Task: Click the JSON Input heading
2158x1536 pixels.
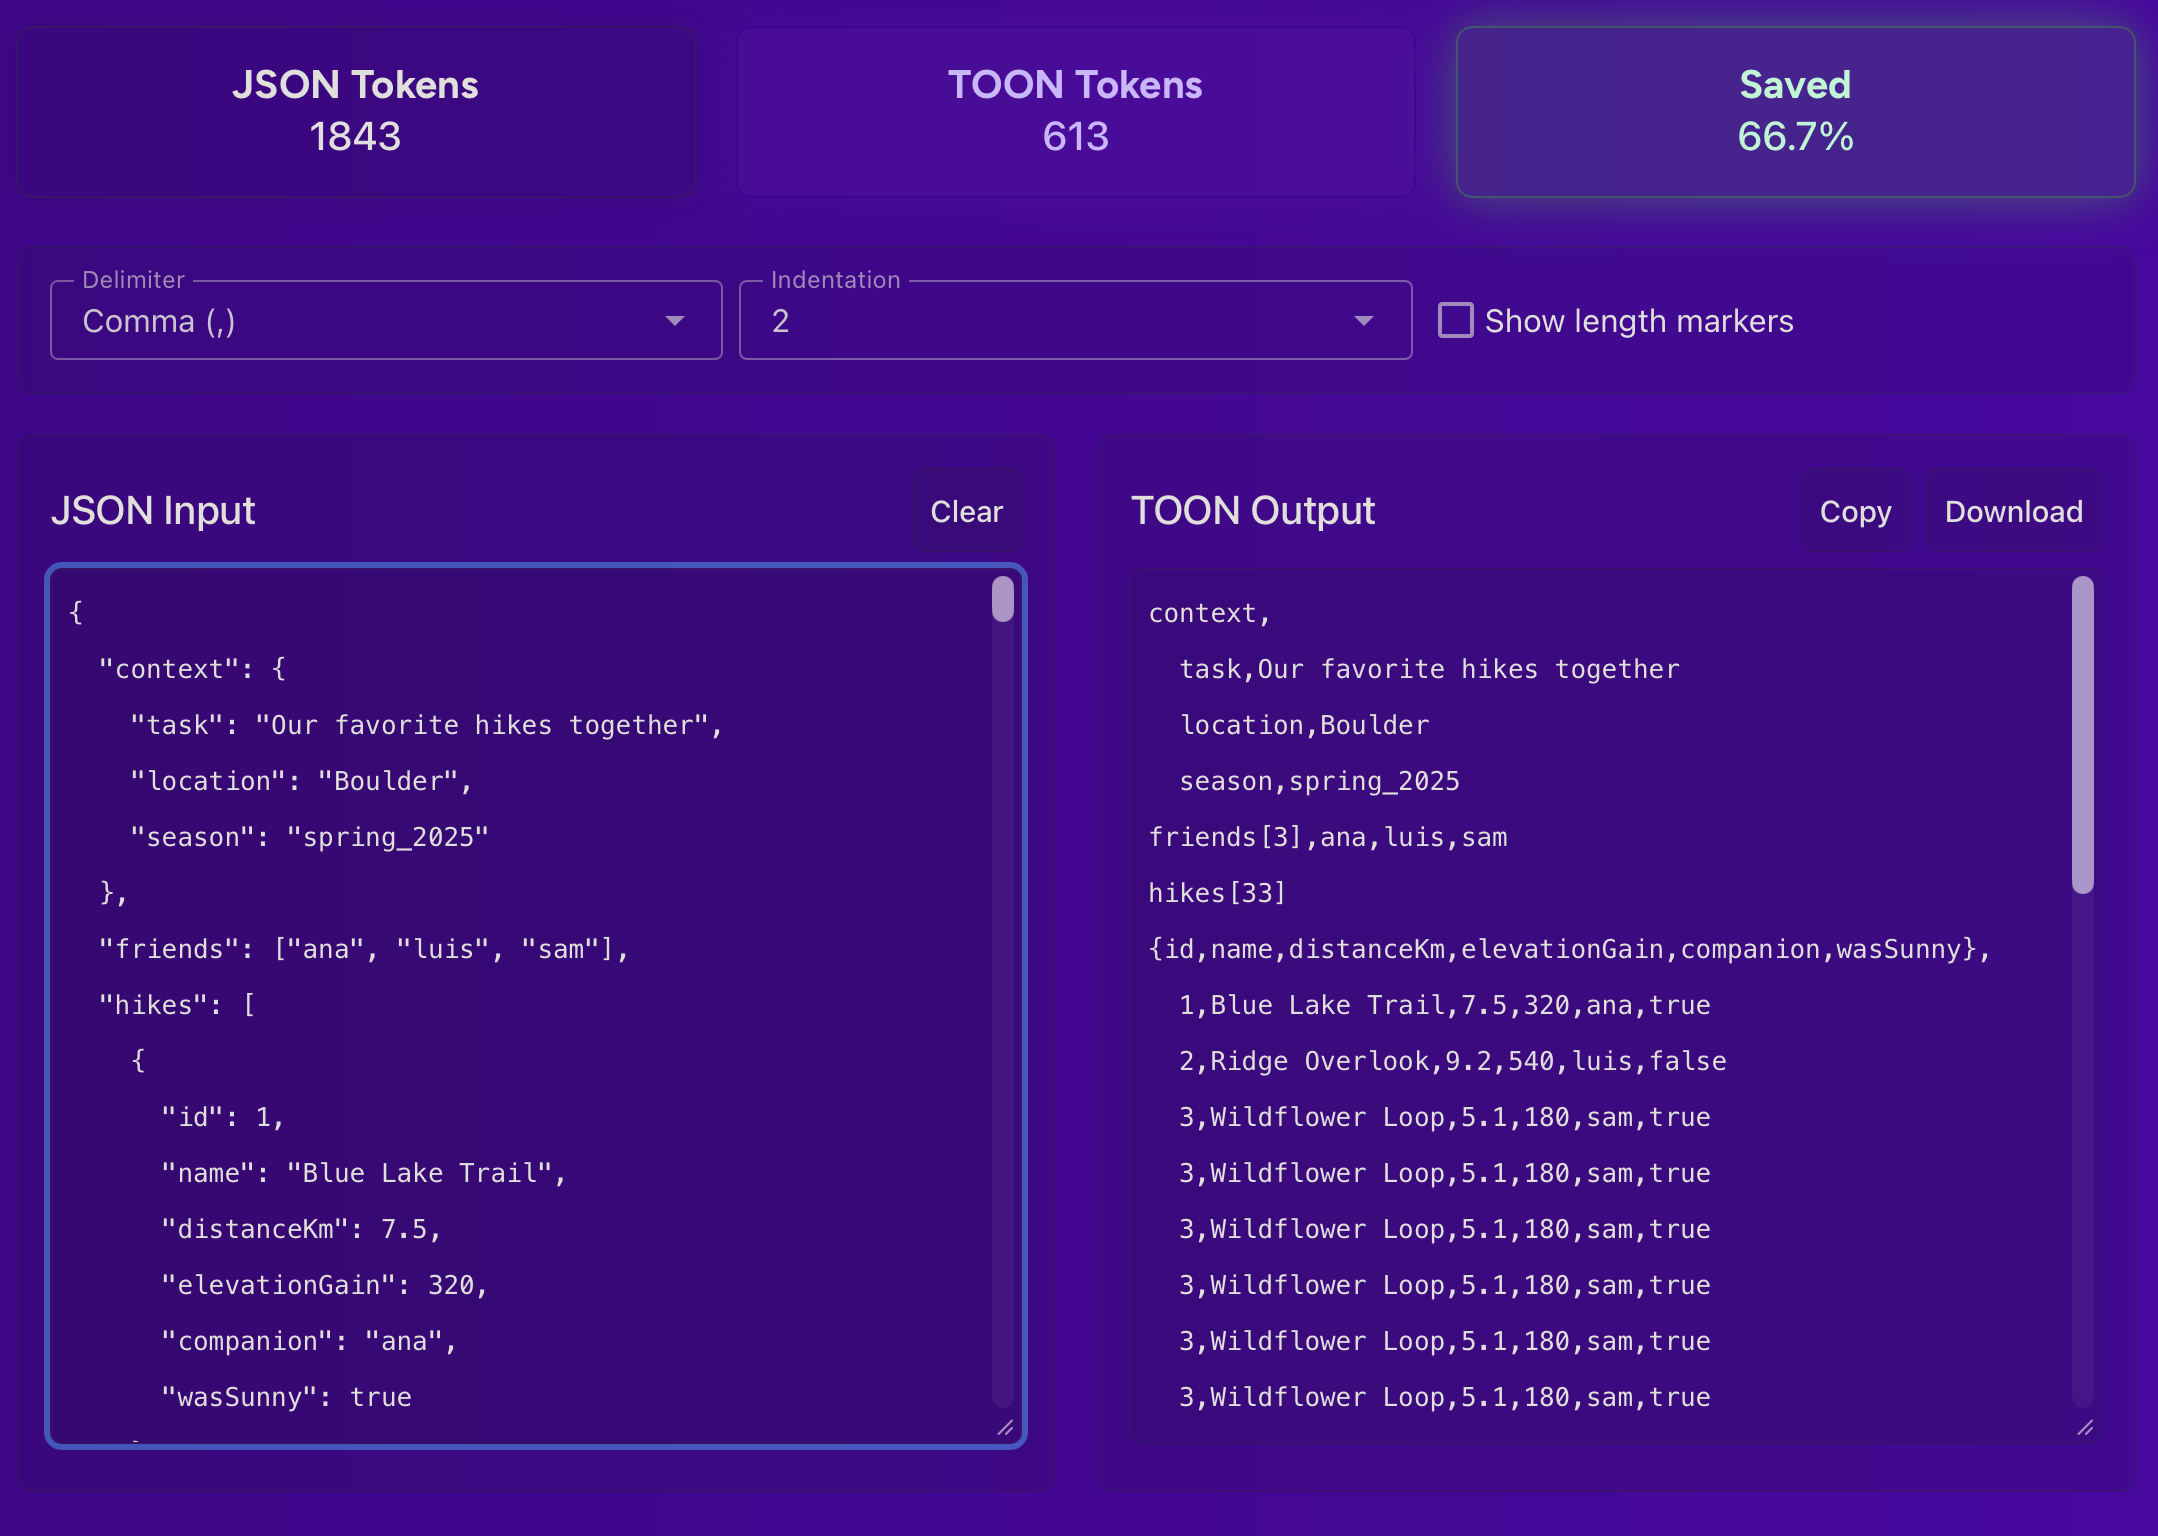Action: (x=154, y=511)
